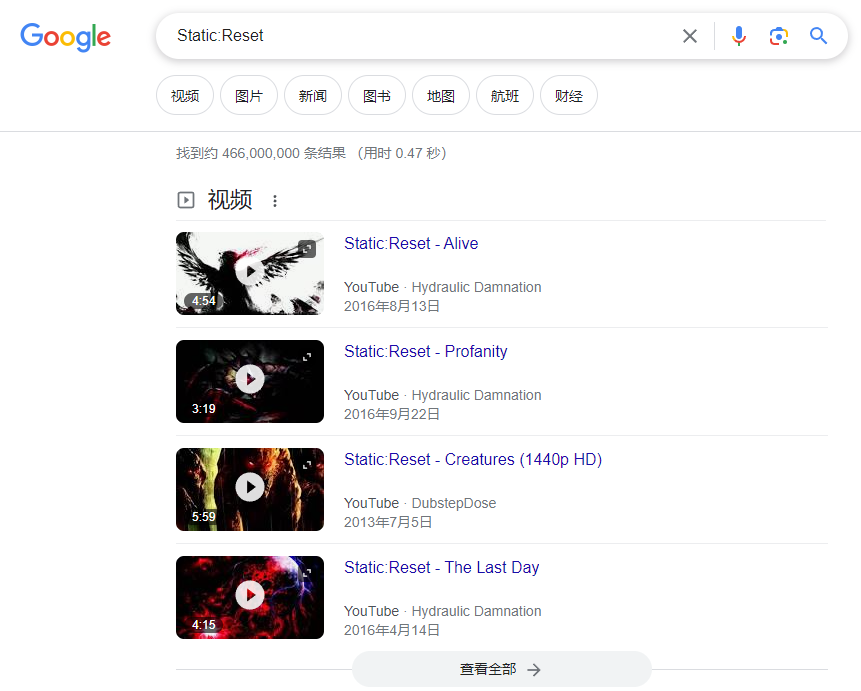861x691 pixels.
Task: Click DubstepDose source under Creatures result
Action: [454, 503]
